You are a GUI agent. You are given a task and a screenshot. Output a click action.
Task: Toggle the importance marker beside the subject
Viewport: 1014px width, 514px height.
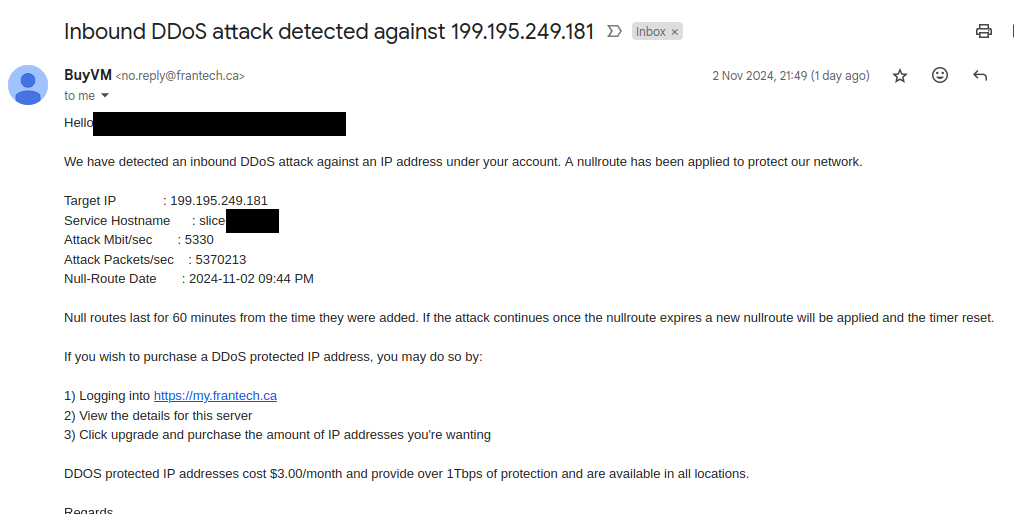(x=614, y=31)
